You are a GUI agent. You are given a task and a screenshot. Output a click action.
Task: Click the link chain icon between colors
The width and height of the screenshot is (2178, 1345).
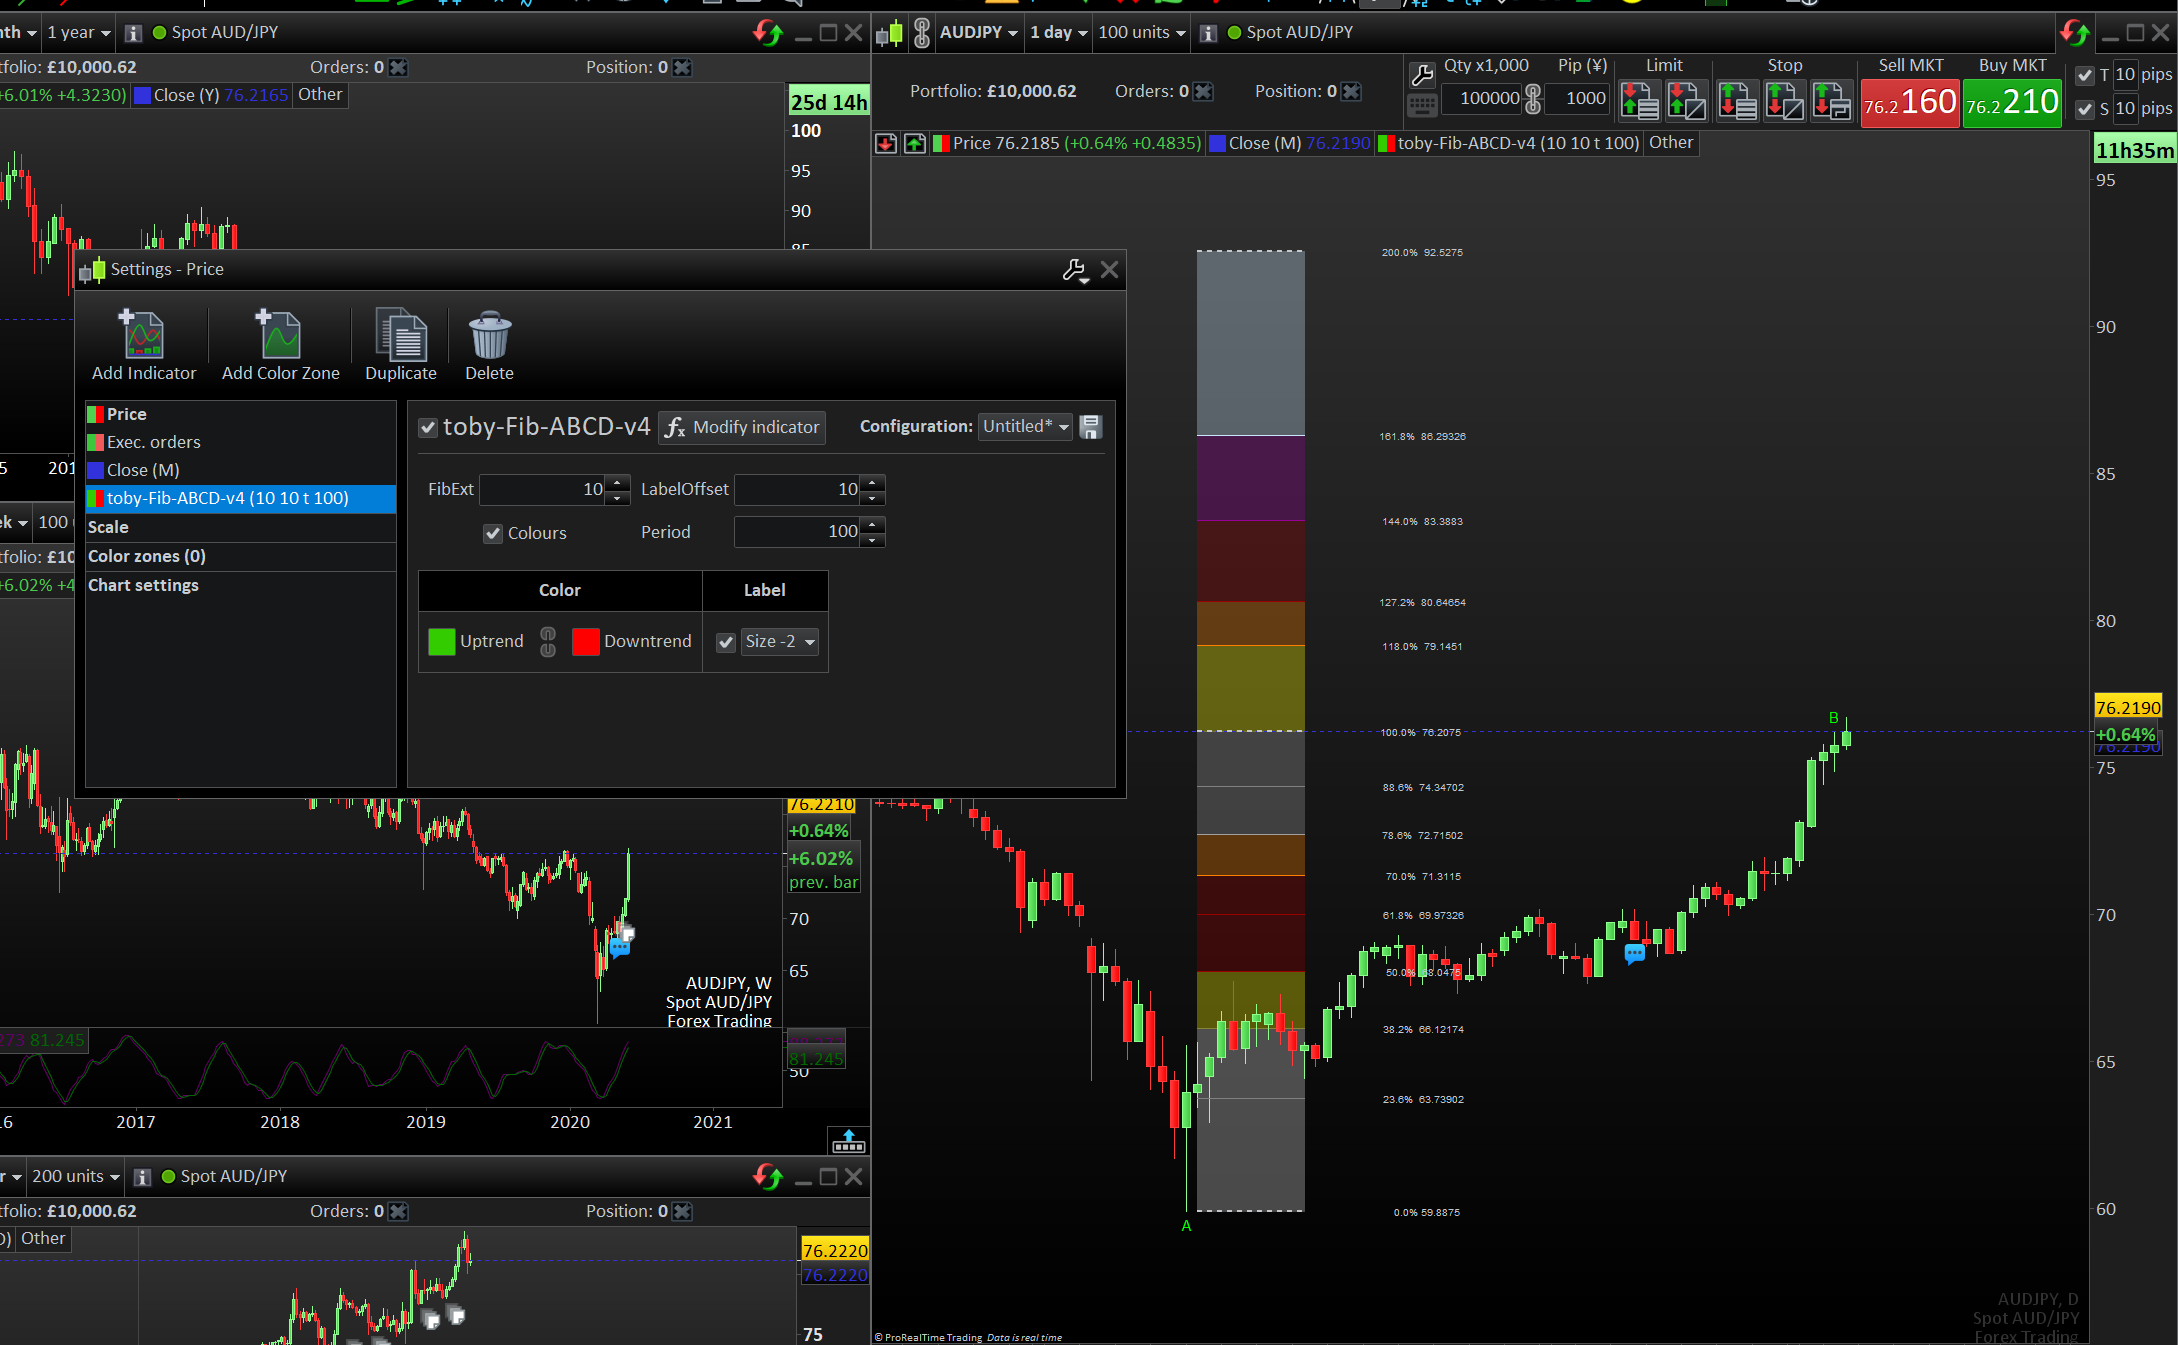548,642
